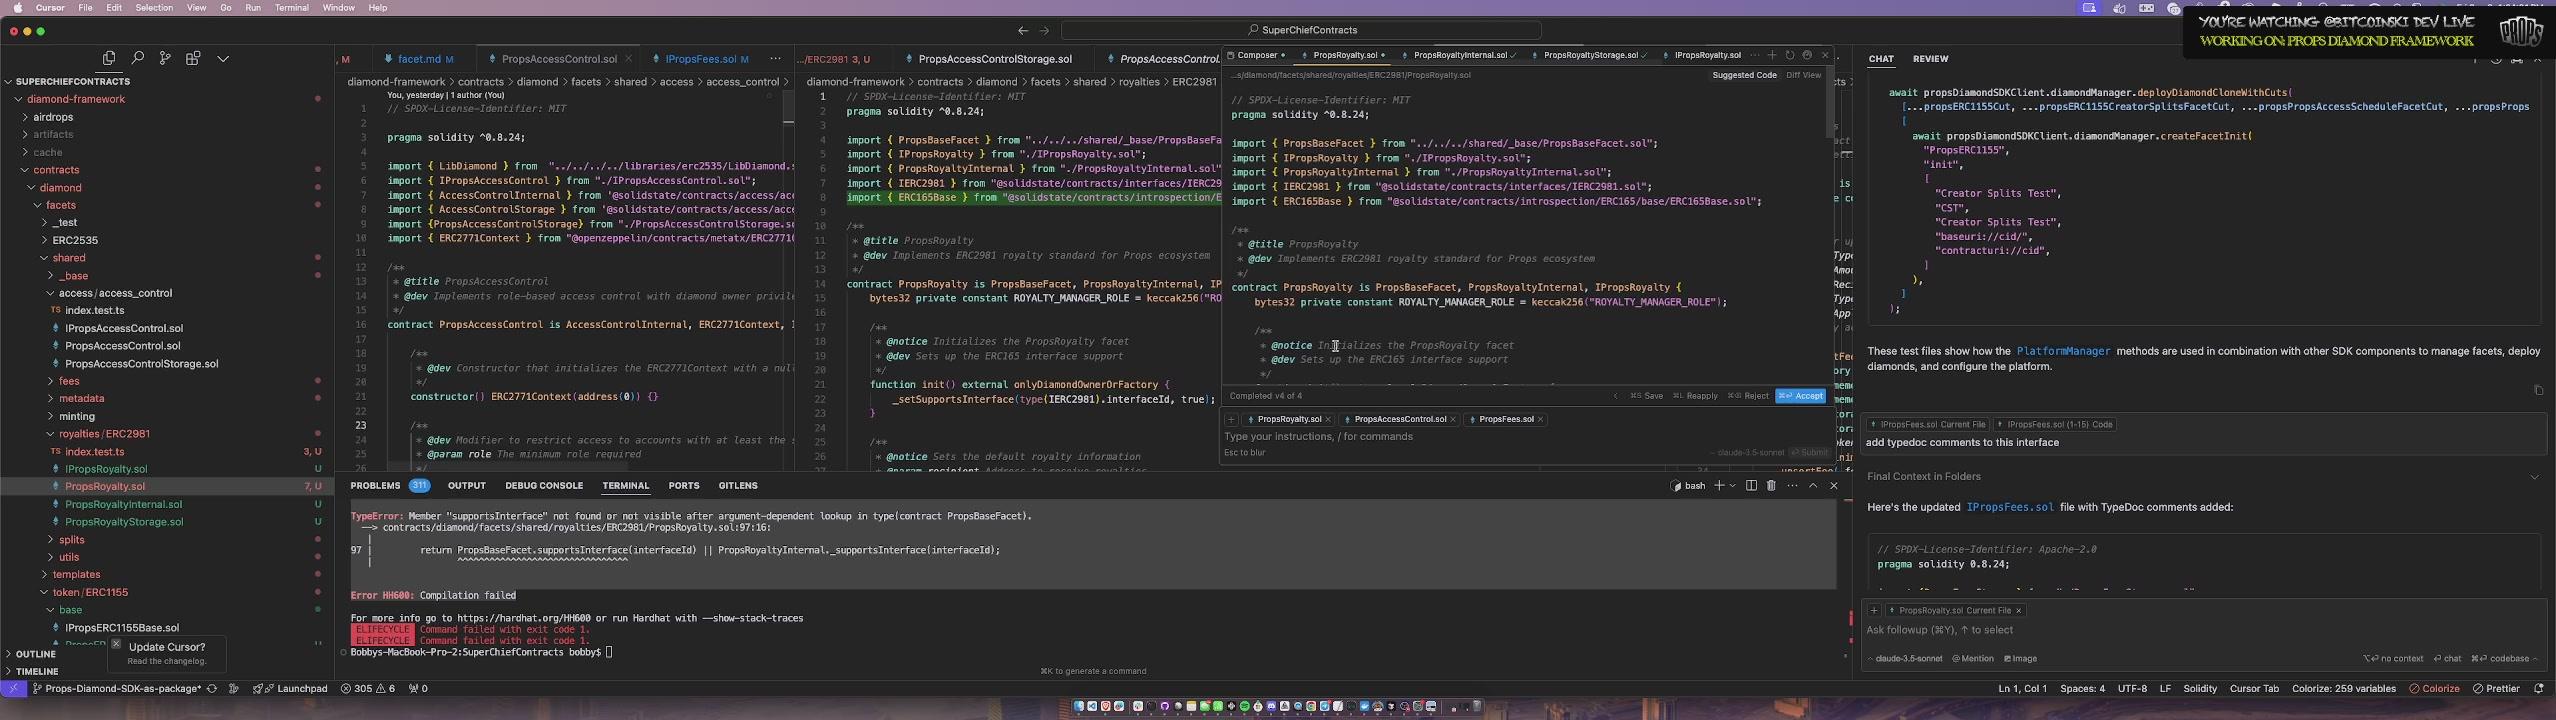
Task: Remove PropsRoyalty.sol chip from composer context
Action: [1328, 420]
